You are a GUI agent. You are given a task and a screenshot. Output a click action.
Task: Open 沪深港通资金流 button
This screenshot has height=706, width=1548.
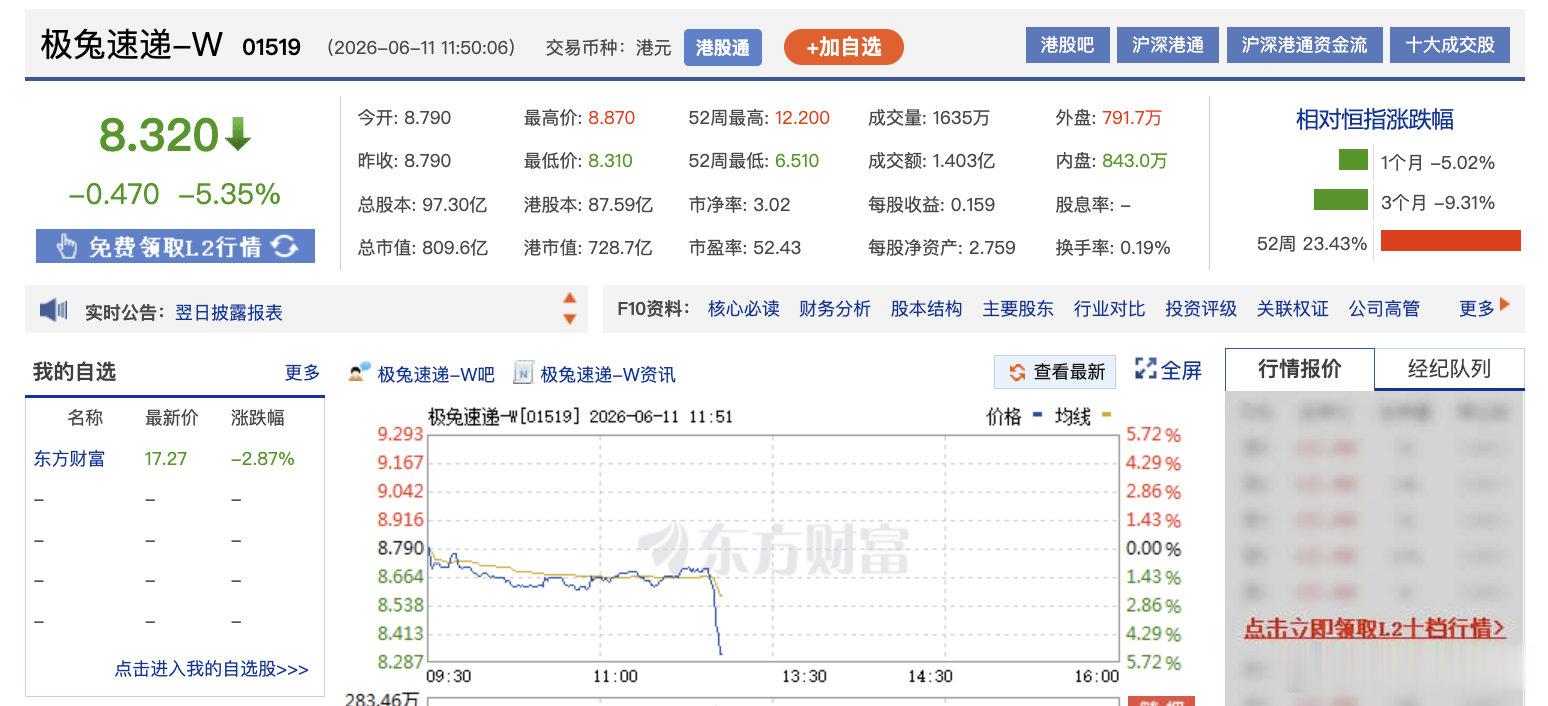pyautogui.click(x=1304, y=45)
